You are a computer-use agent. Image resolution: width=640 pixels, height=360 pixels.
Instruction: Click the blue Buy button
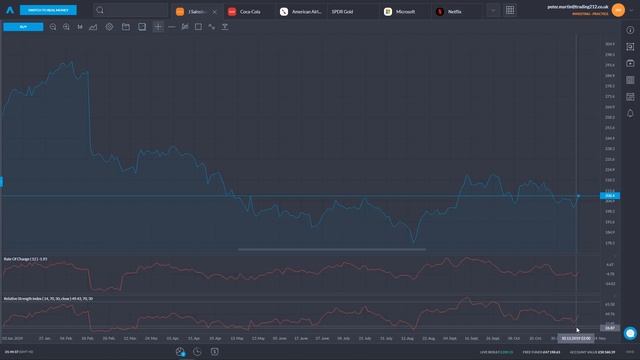23,27
